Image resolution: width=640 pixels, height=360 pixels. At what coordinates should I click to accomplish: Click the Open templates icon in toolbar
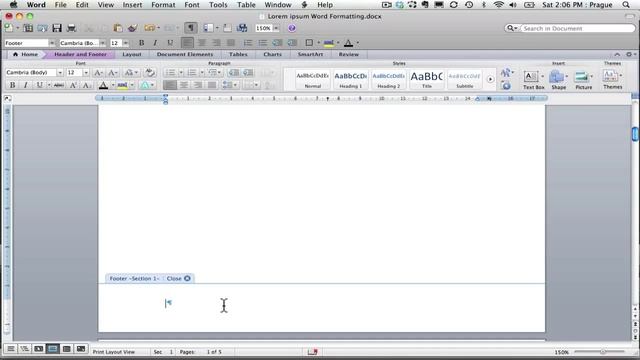28,28
